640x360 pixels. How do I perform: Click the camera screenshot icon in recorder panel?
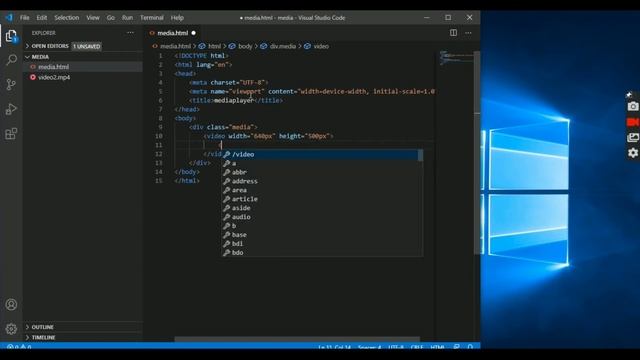[633, 107]
